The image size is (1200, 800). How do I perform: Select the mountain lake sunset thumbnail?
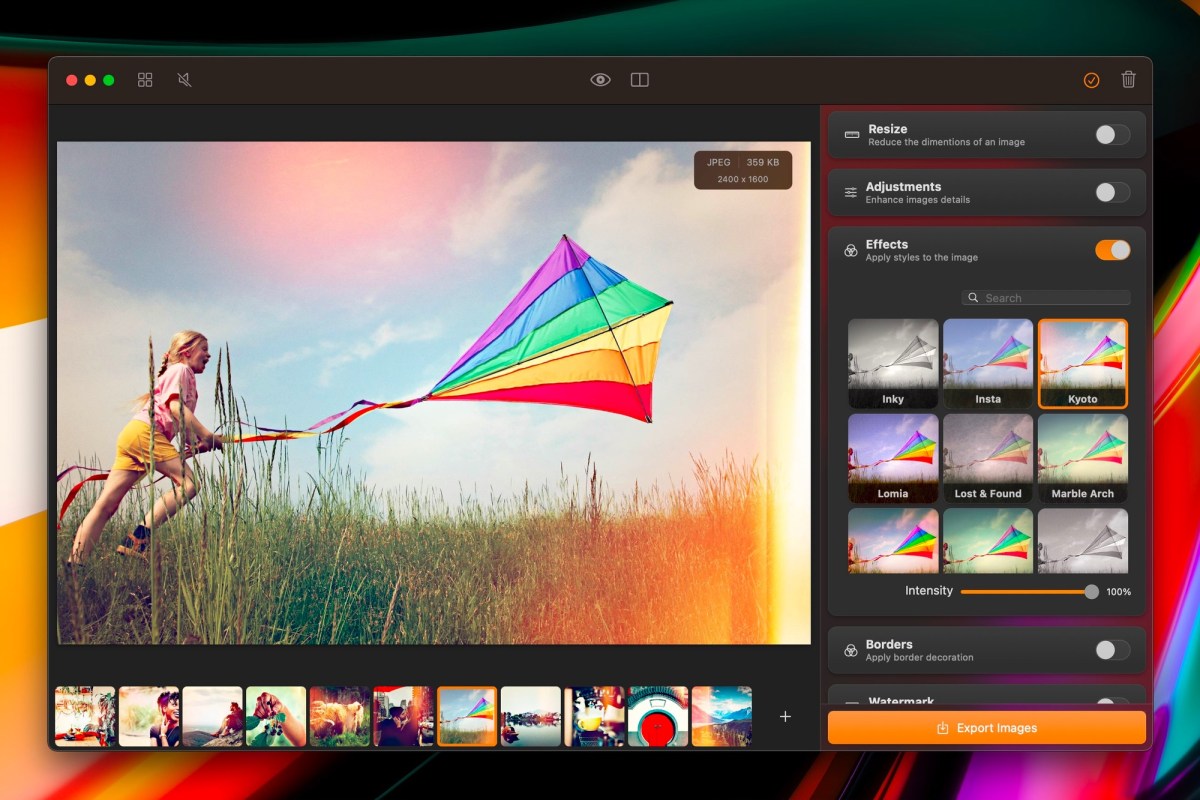(722, 716)
